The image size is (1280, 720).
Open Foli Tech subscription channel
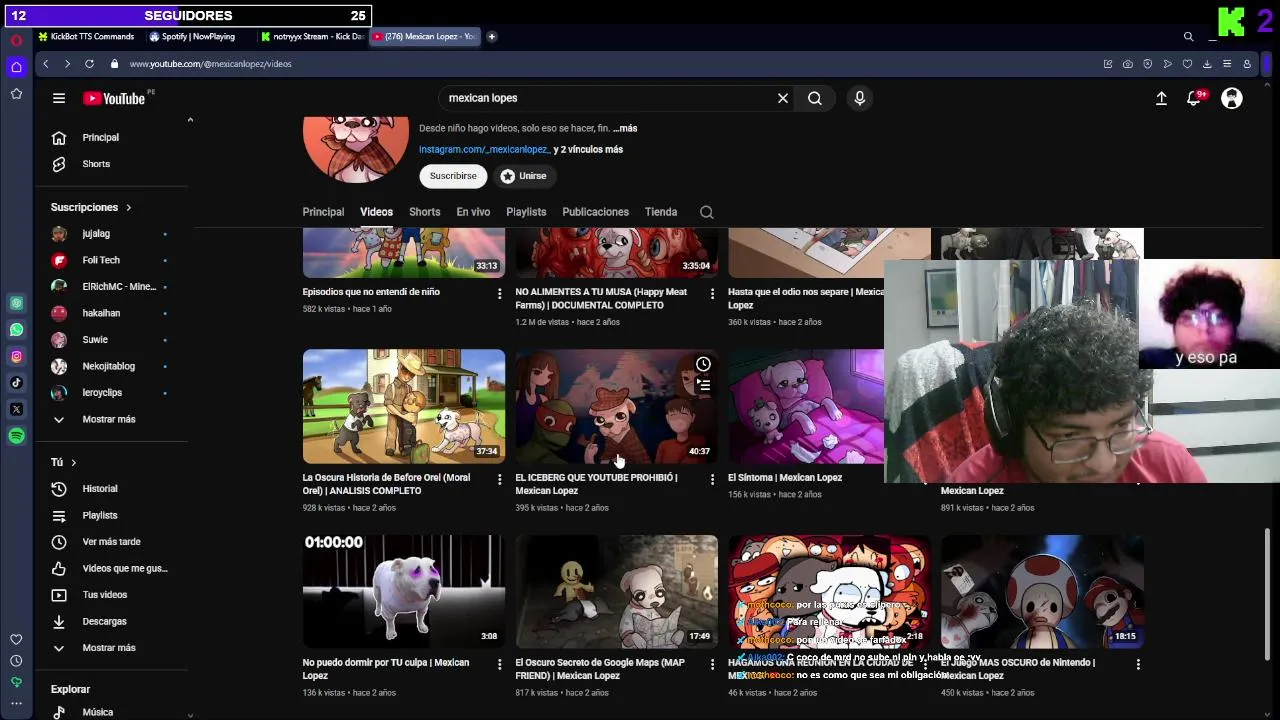(x=101, y=260)
